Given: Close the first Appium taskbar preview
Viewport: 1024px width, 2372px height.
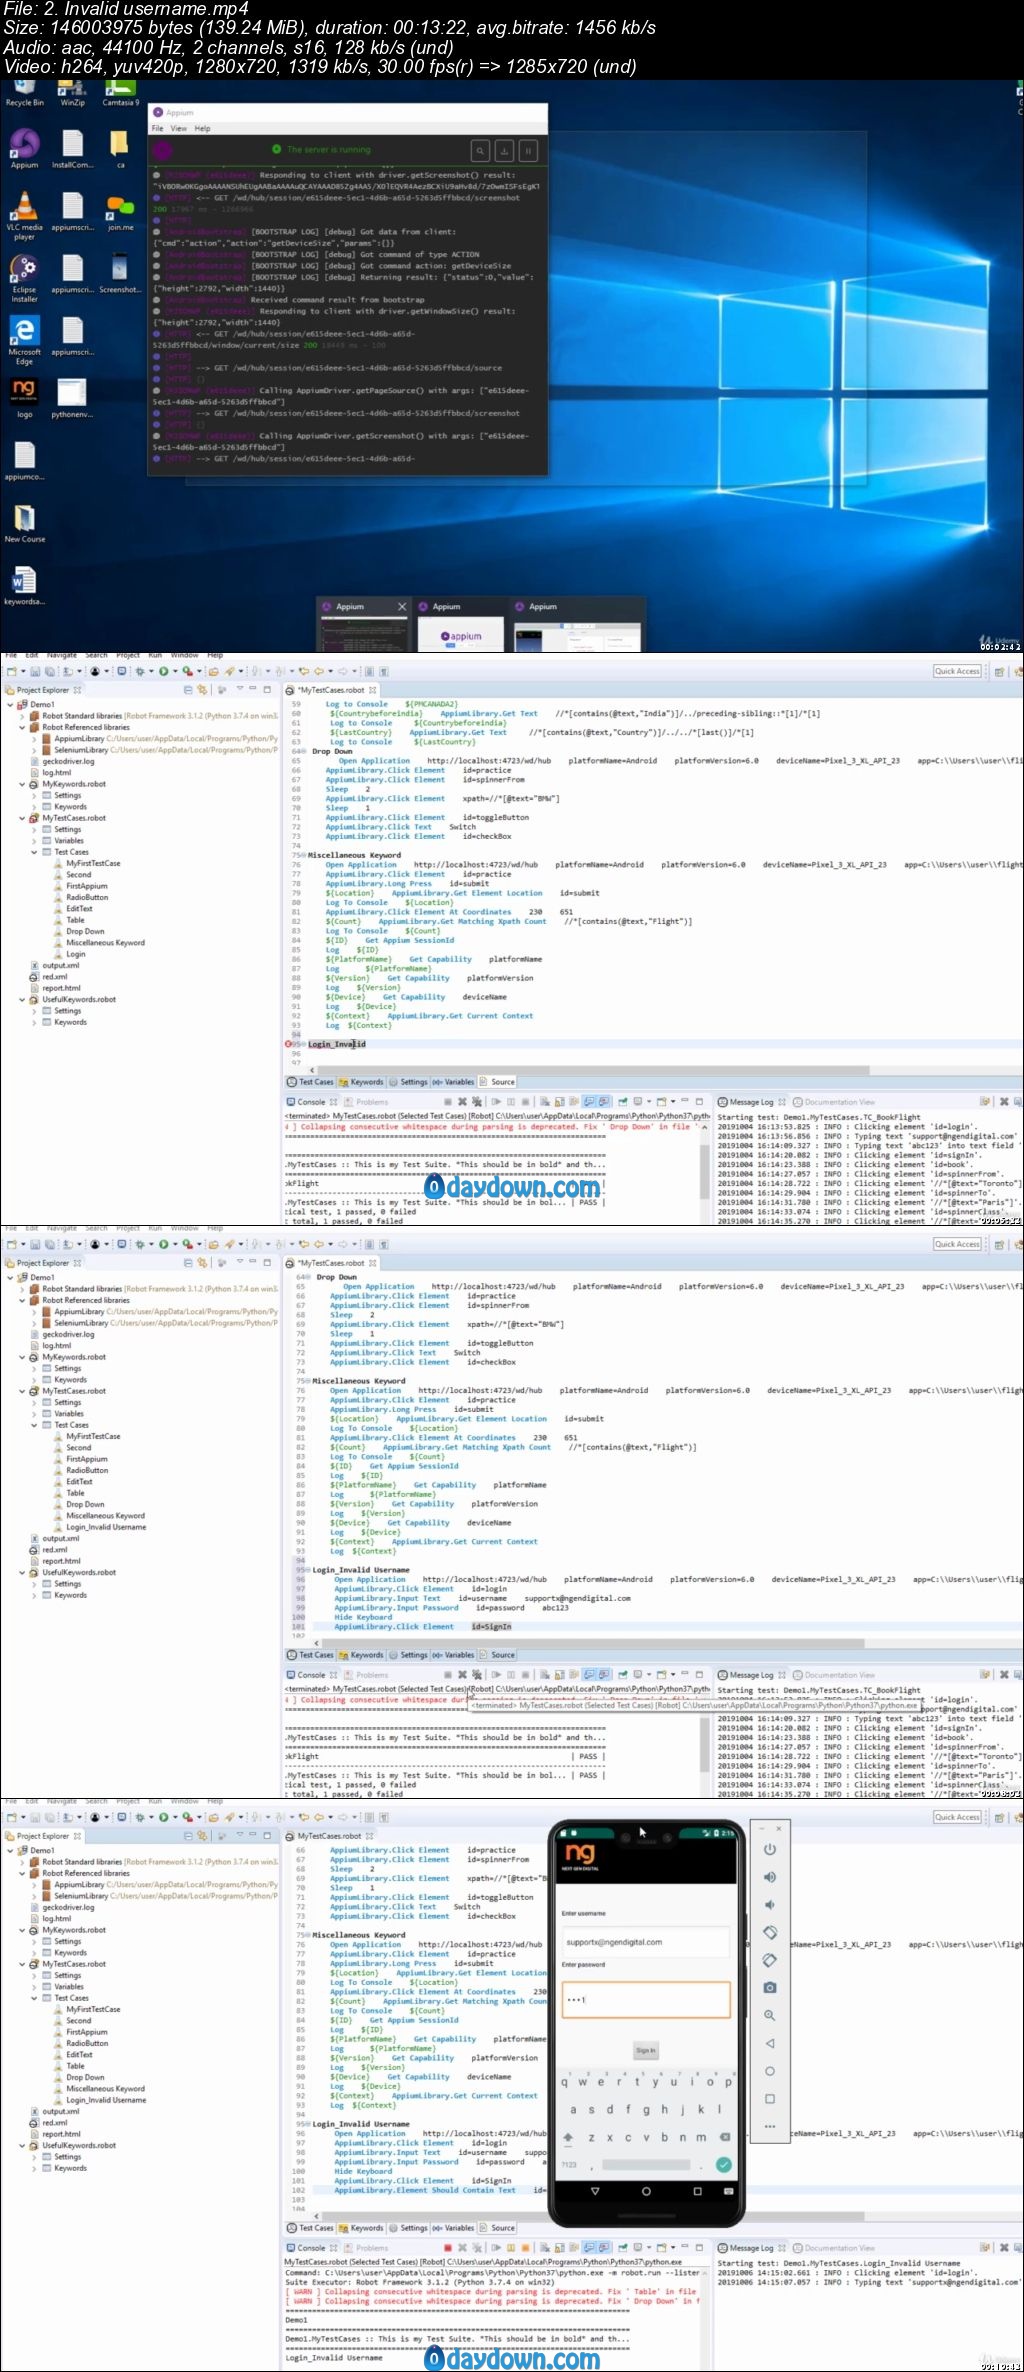Looking at the screenshot, I should tap(402, 606).
